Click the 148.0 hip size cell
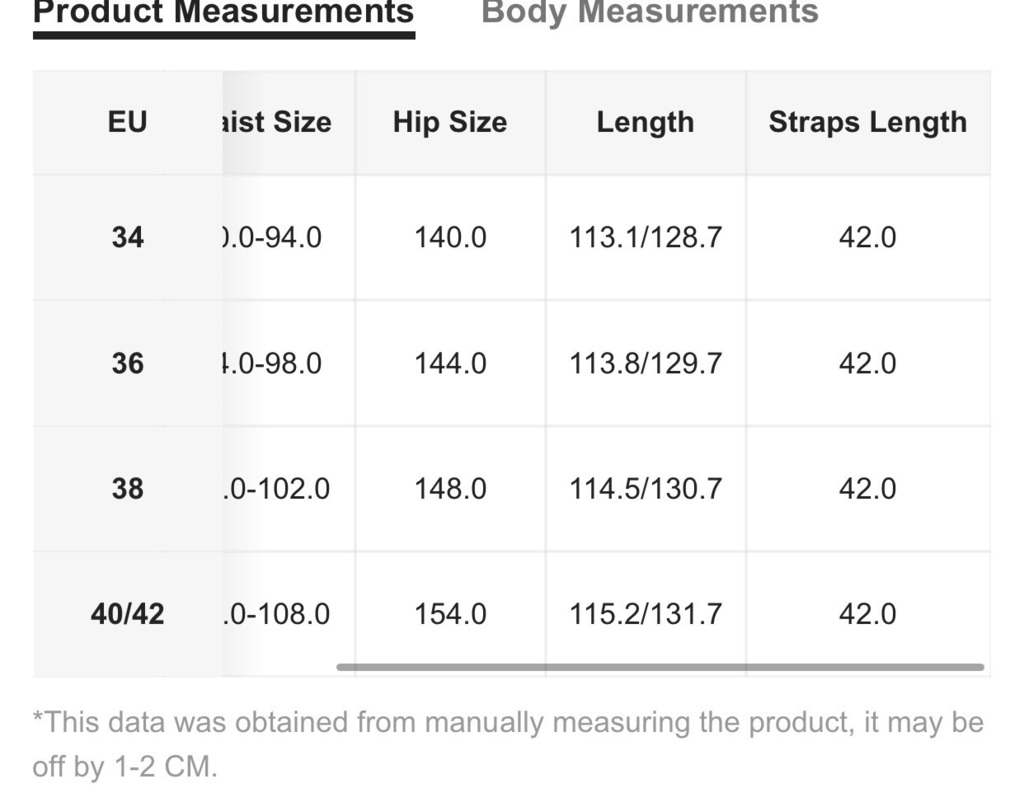This screenshot has height=807, width=1024. coord(450,488)
